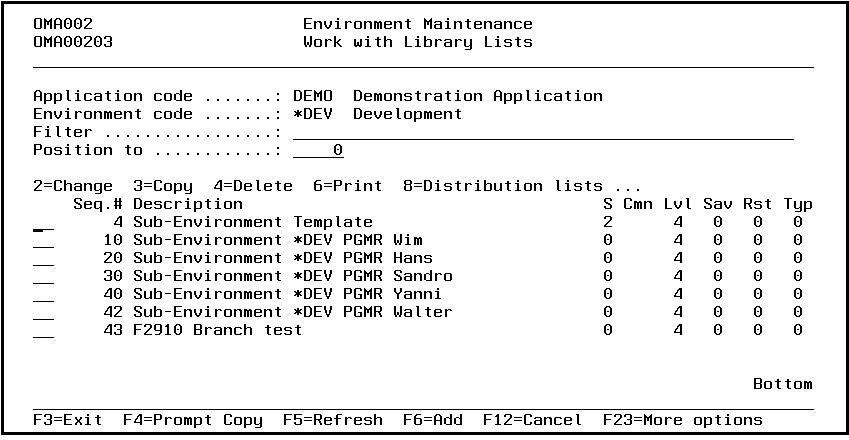Viewport: 849px width, 440px height.
Task: Select F4=Prompt Copy at the bottom
Action: [192, 420]
